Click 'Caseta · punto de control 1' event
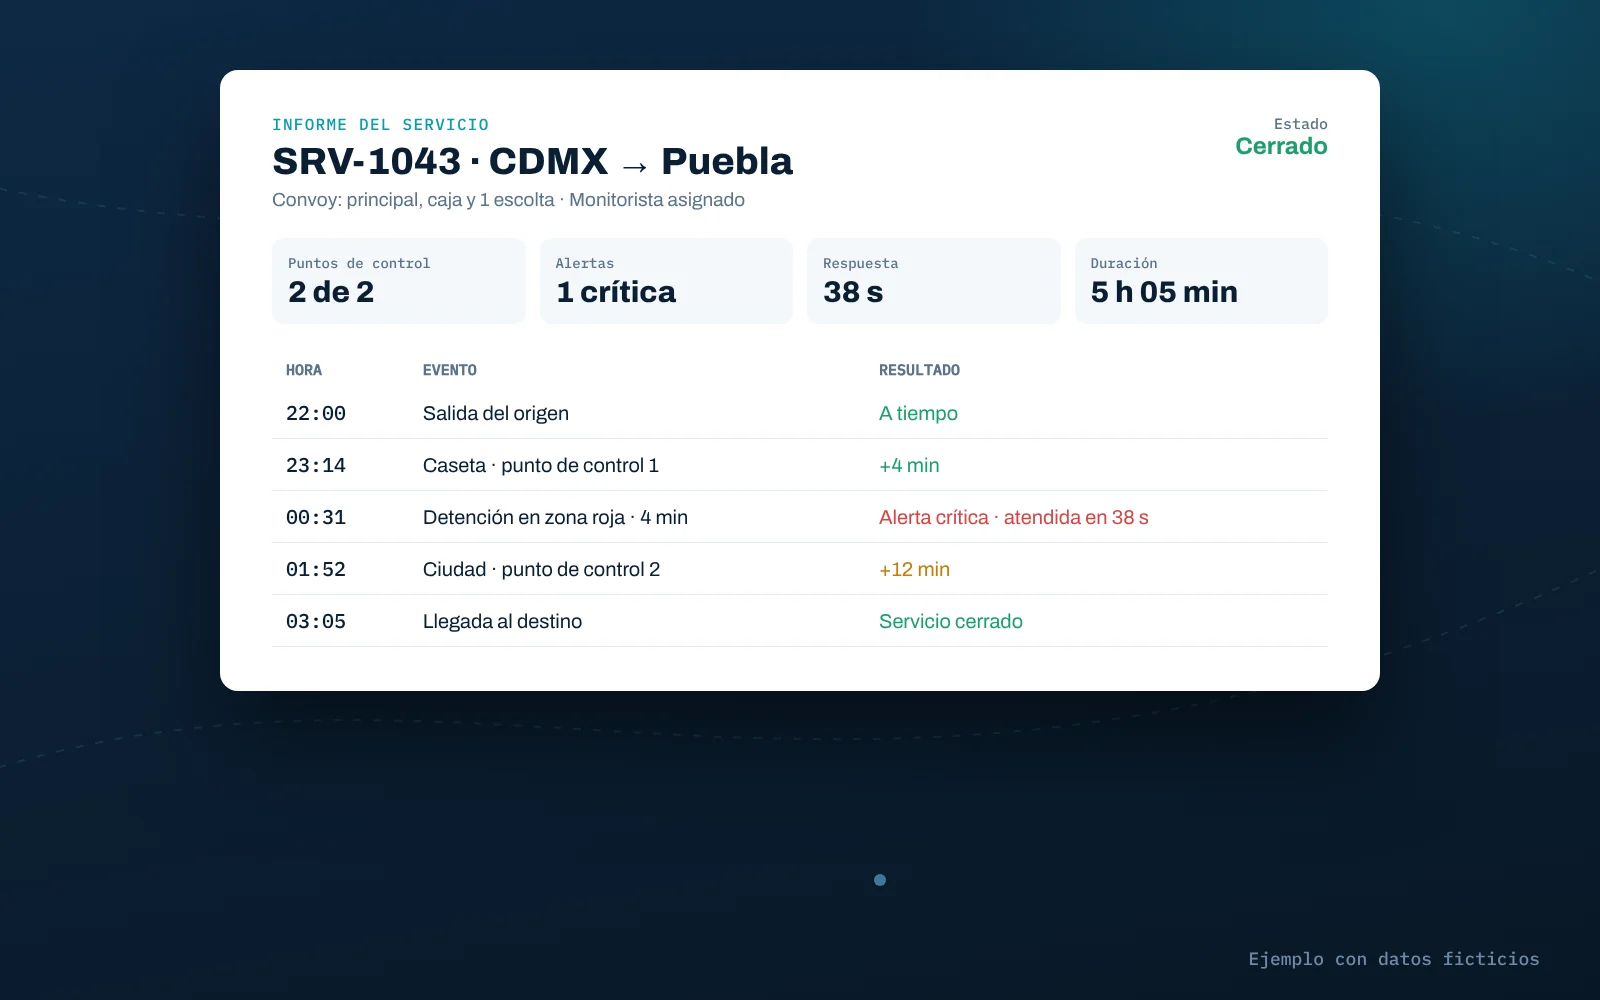 541,465
